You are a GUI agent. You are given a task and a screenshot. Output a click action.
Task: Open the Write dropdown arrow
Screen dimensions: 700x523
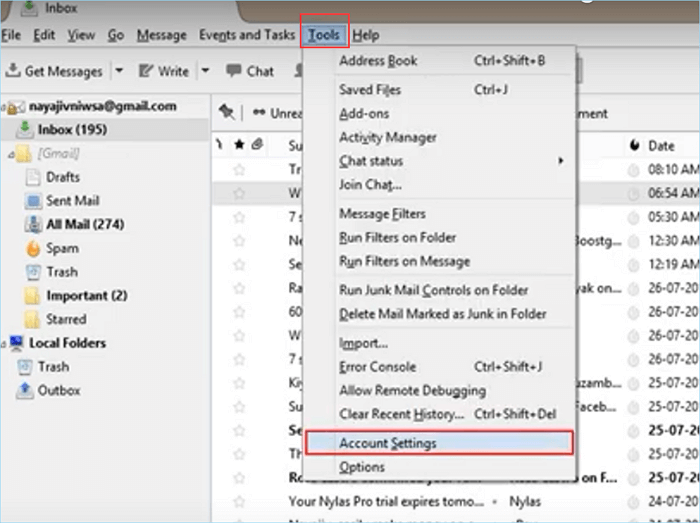(x=205, y=71)
